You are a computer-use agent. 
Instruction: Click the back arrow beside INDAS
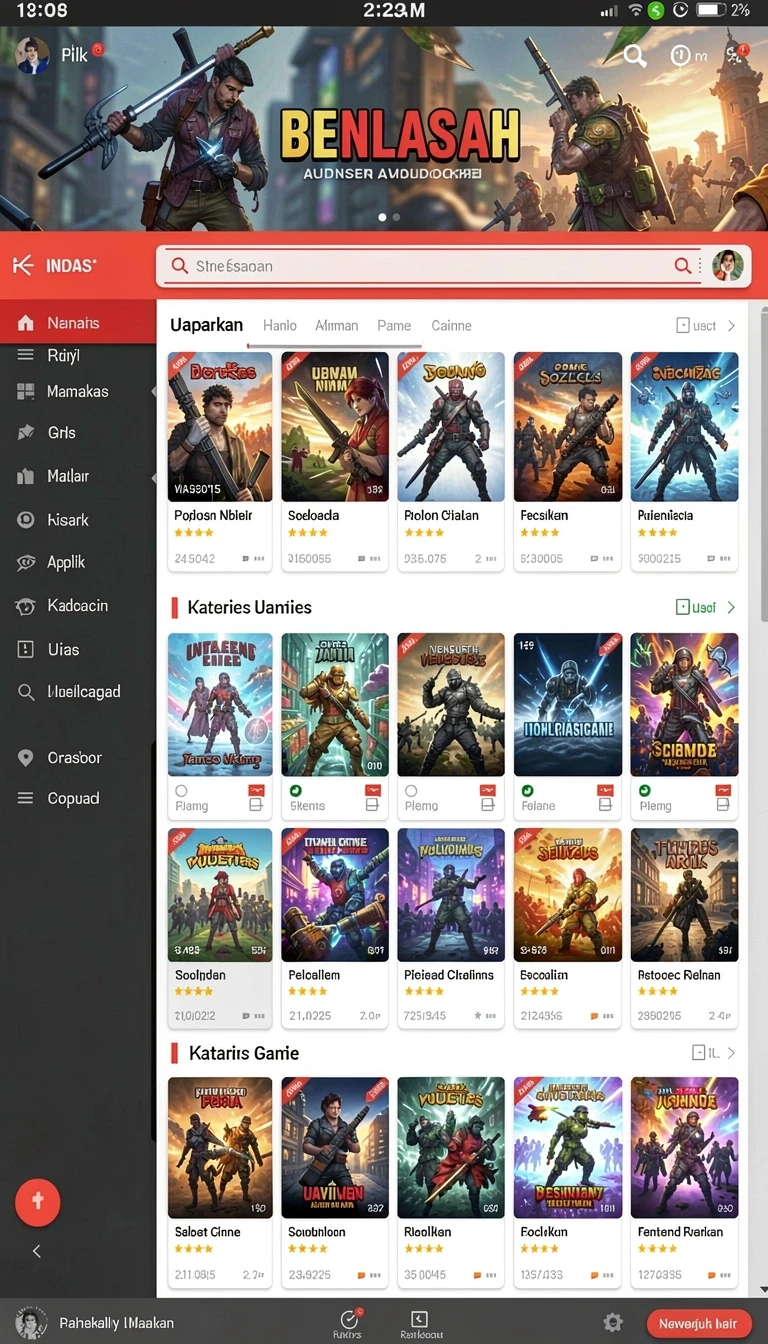point(22,266)
